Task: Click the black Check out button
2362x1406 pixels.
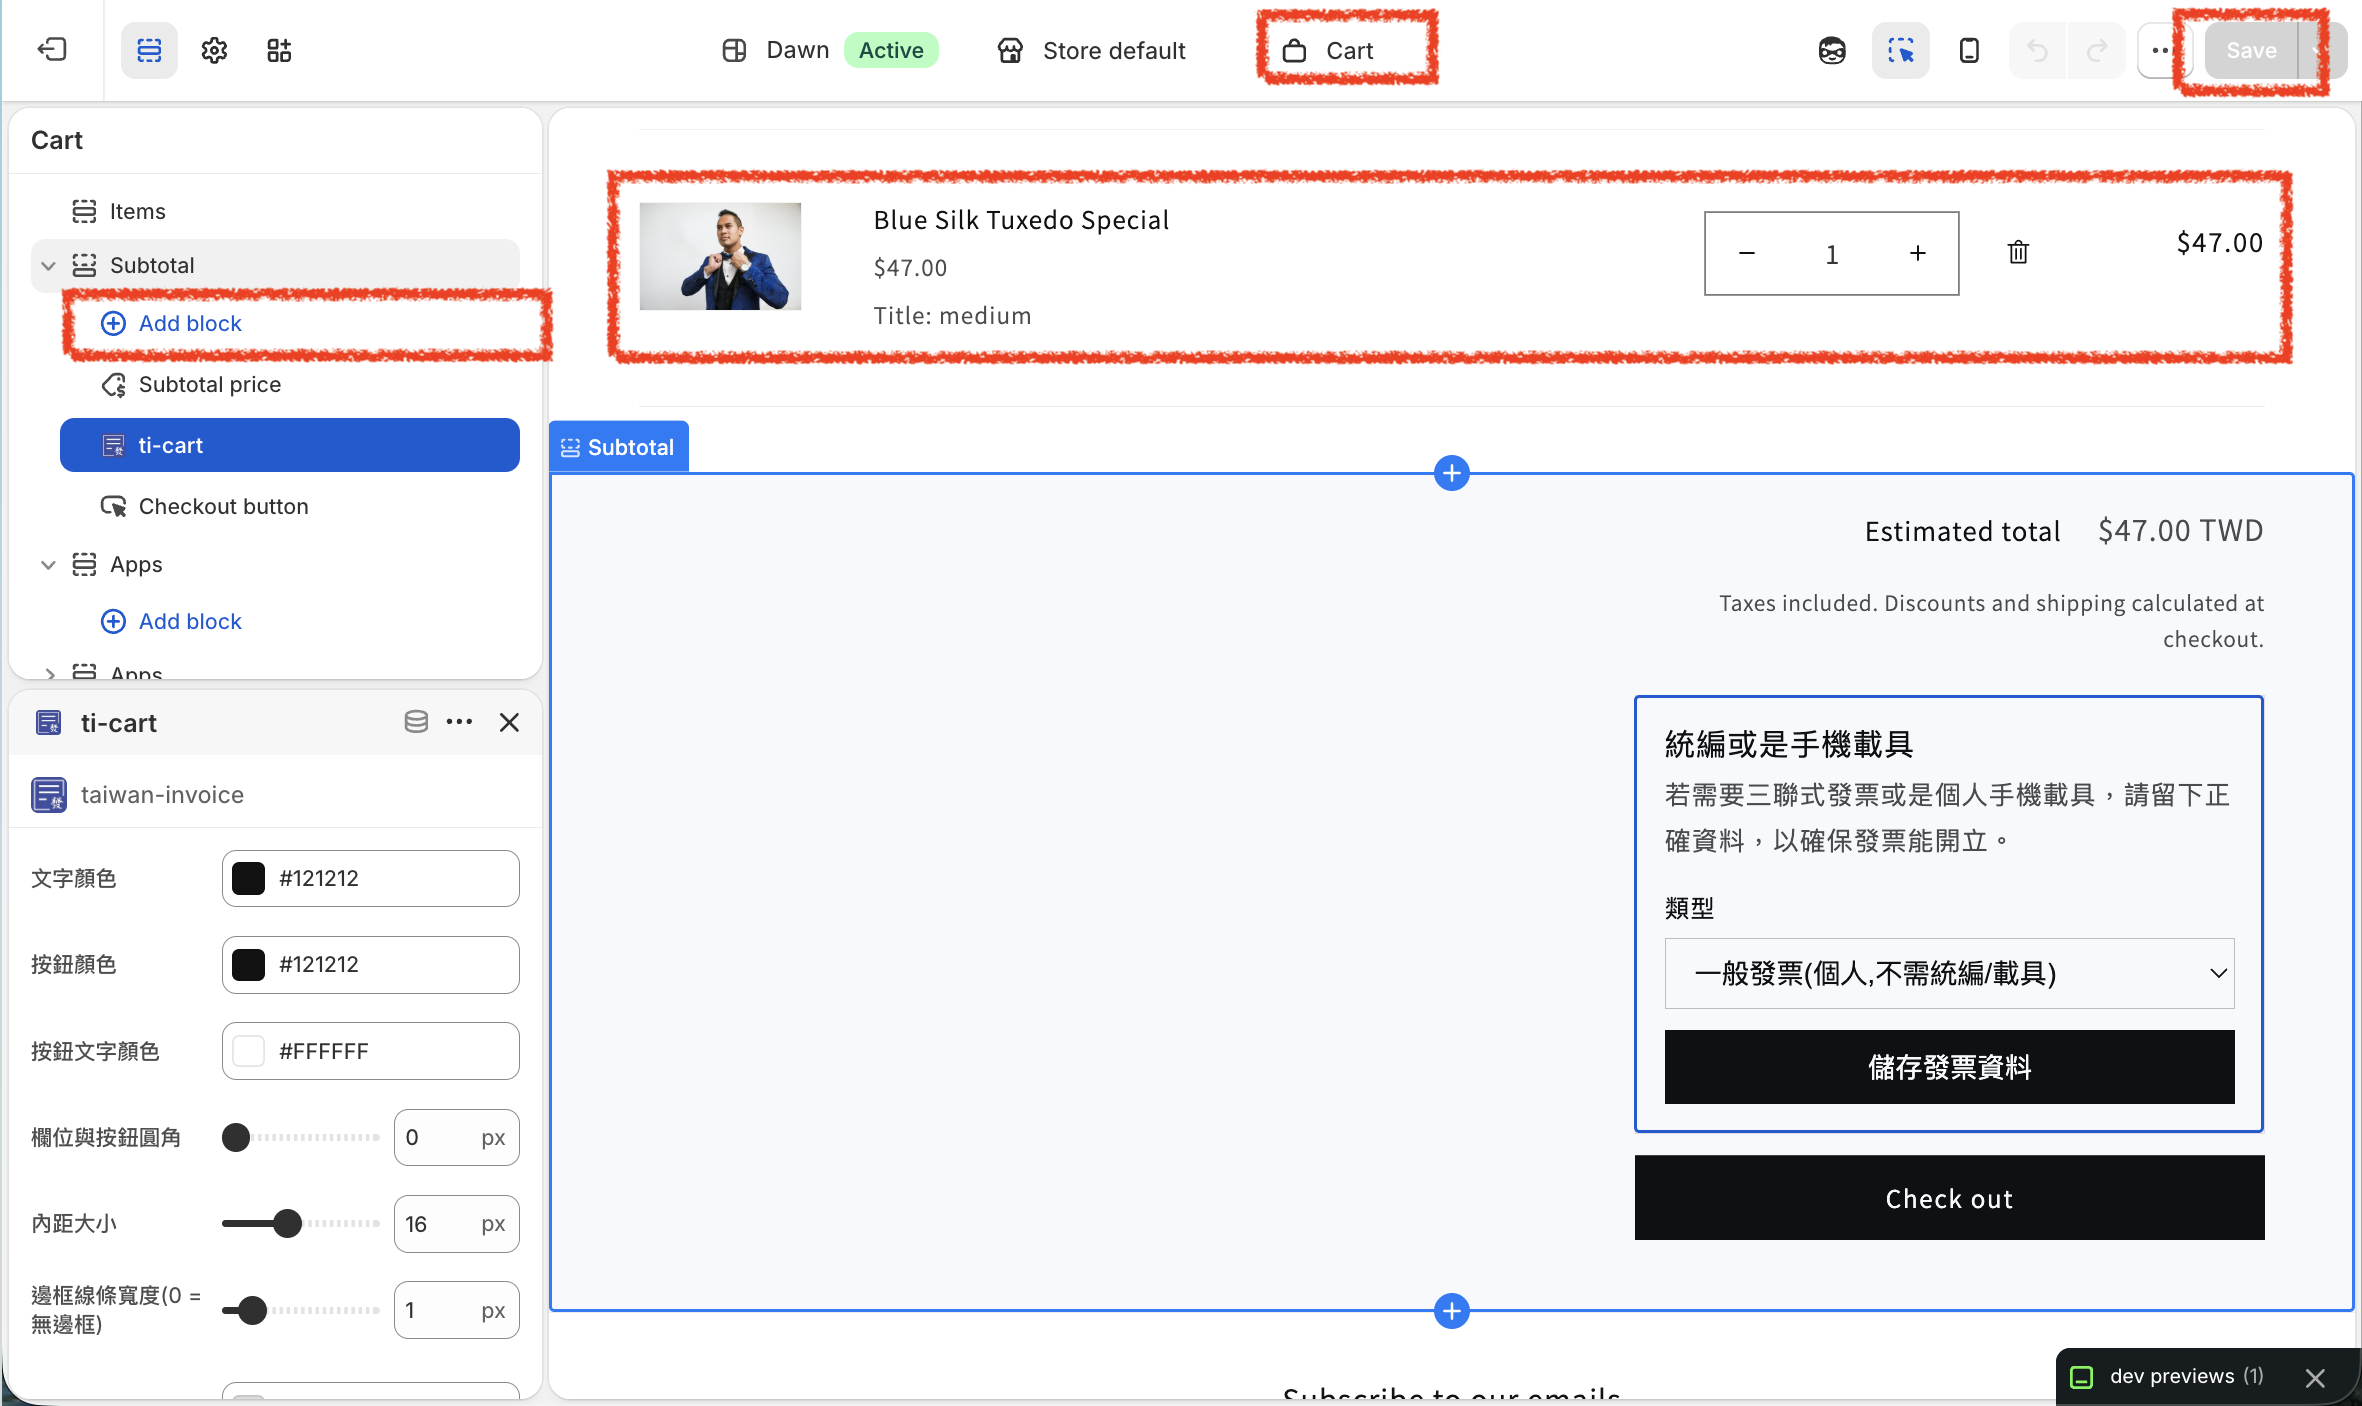Action: [1949, 1198]
